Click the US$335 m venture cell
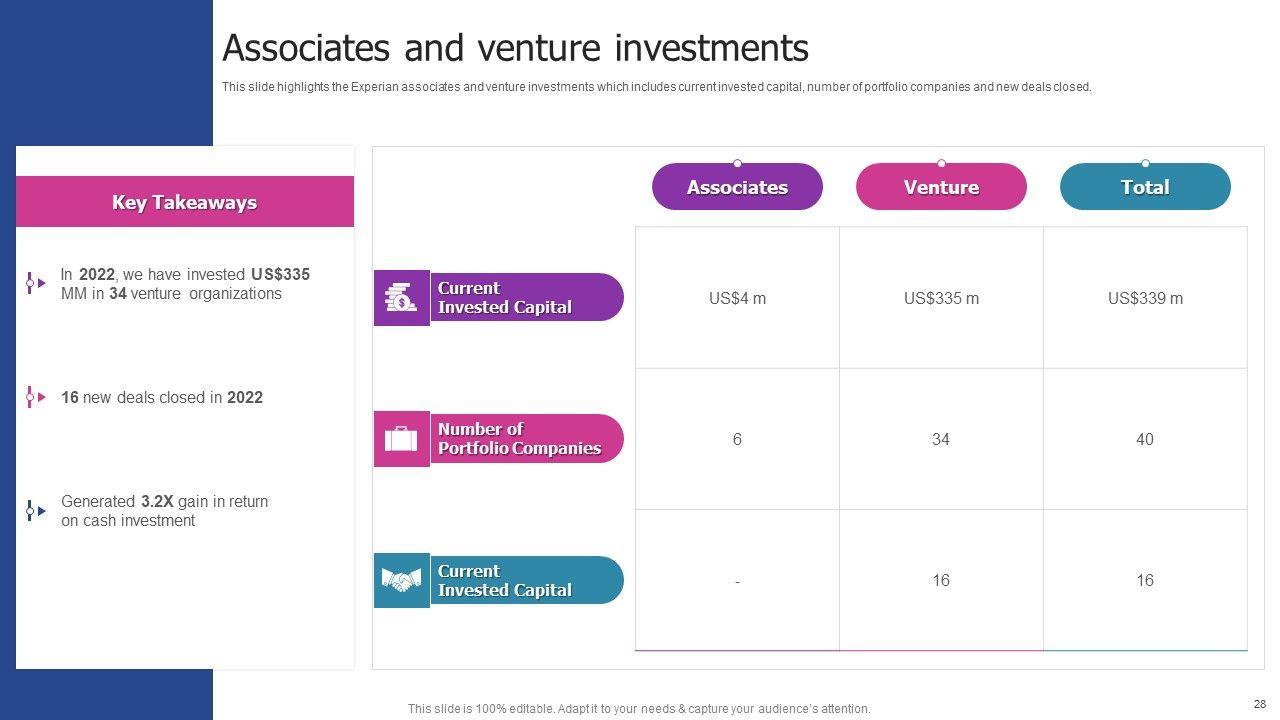This screenshot has height=720, width=1280. [x=941, y=298]
